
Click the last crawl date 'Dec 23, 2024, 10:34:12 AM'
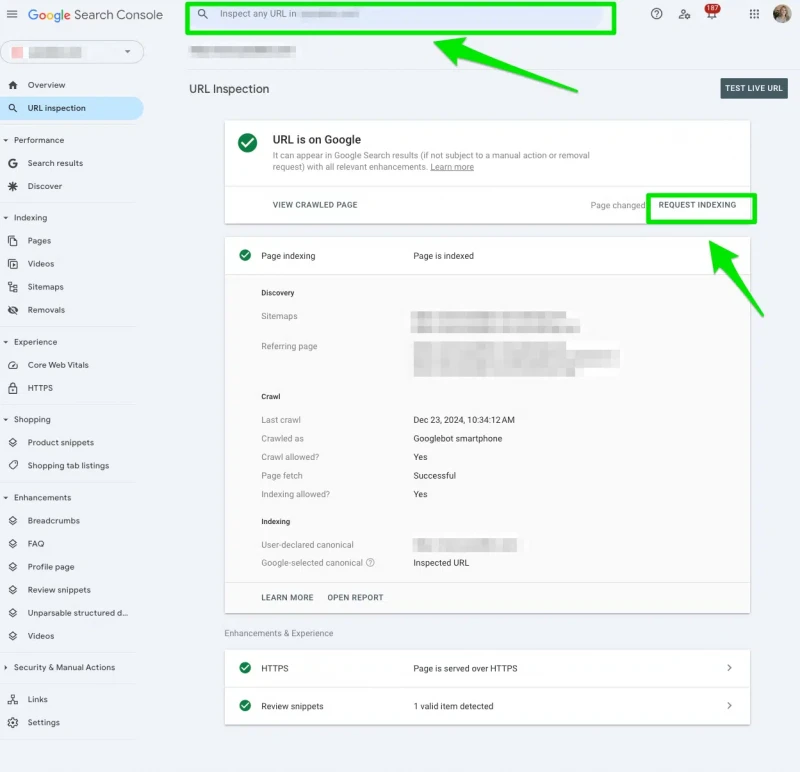click(464, 420)
